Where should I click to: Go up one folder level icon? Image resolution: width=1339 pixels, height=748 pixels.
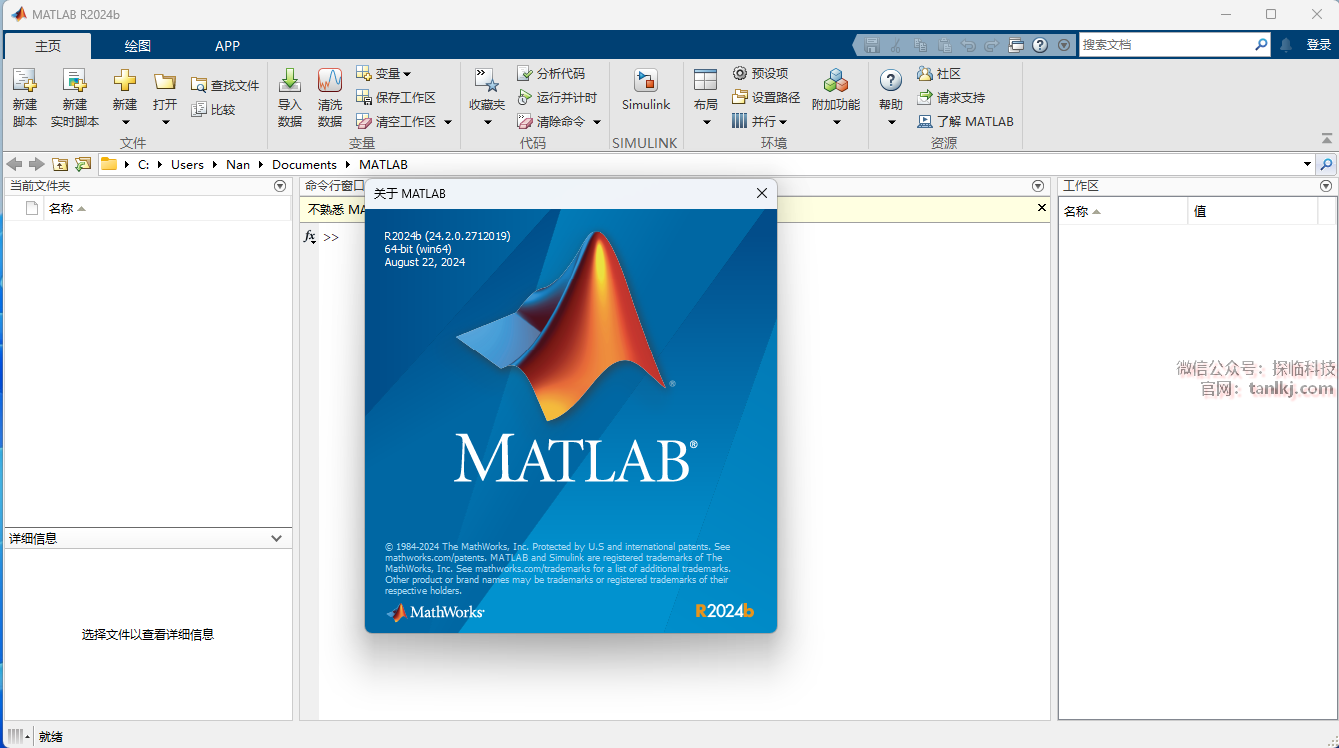pyautogui.click(x=61, y=164)
